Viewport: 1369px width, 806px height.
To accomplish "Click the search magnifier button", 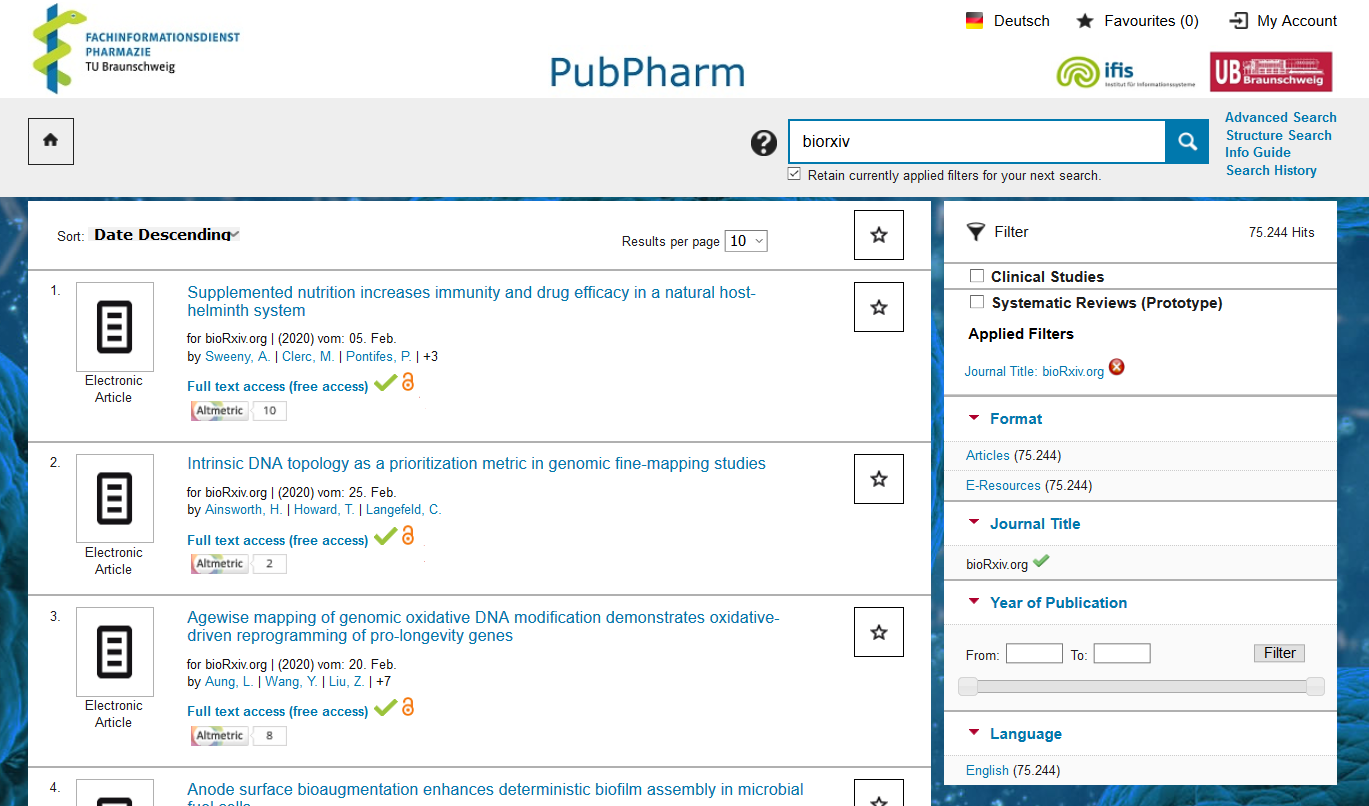I will [1187, 142].
